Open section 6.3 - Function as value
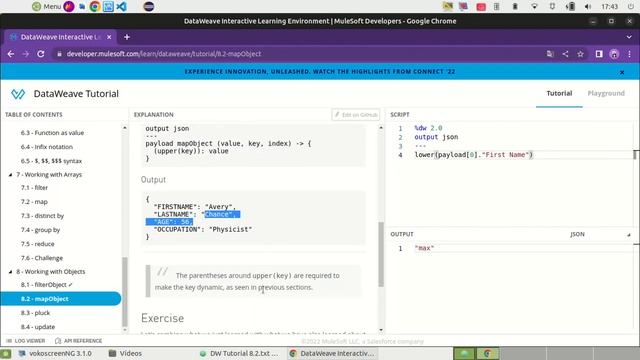Image resolution: width=640 pixels, height=360 pixels. [52, 133]
